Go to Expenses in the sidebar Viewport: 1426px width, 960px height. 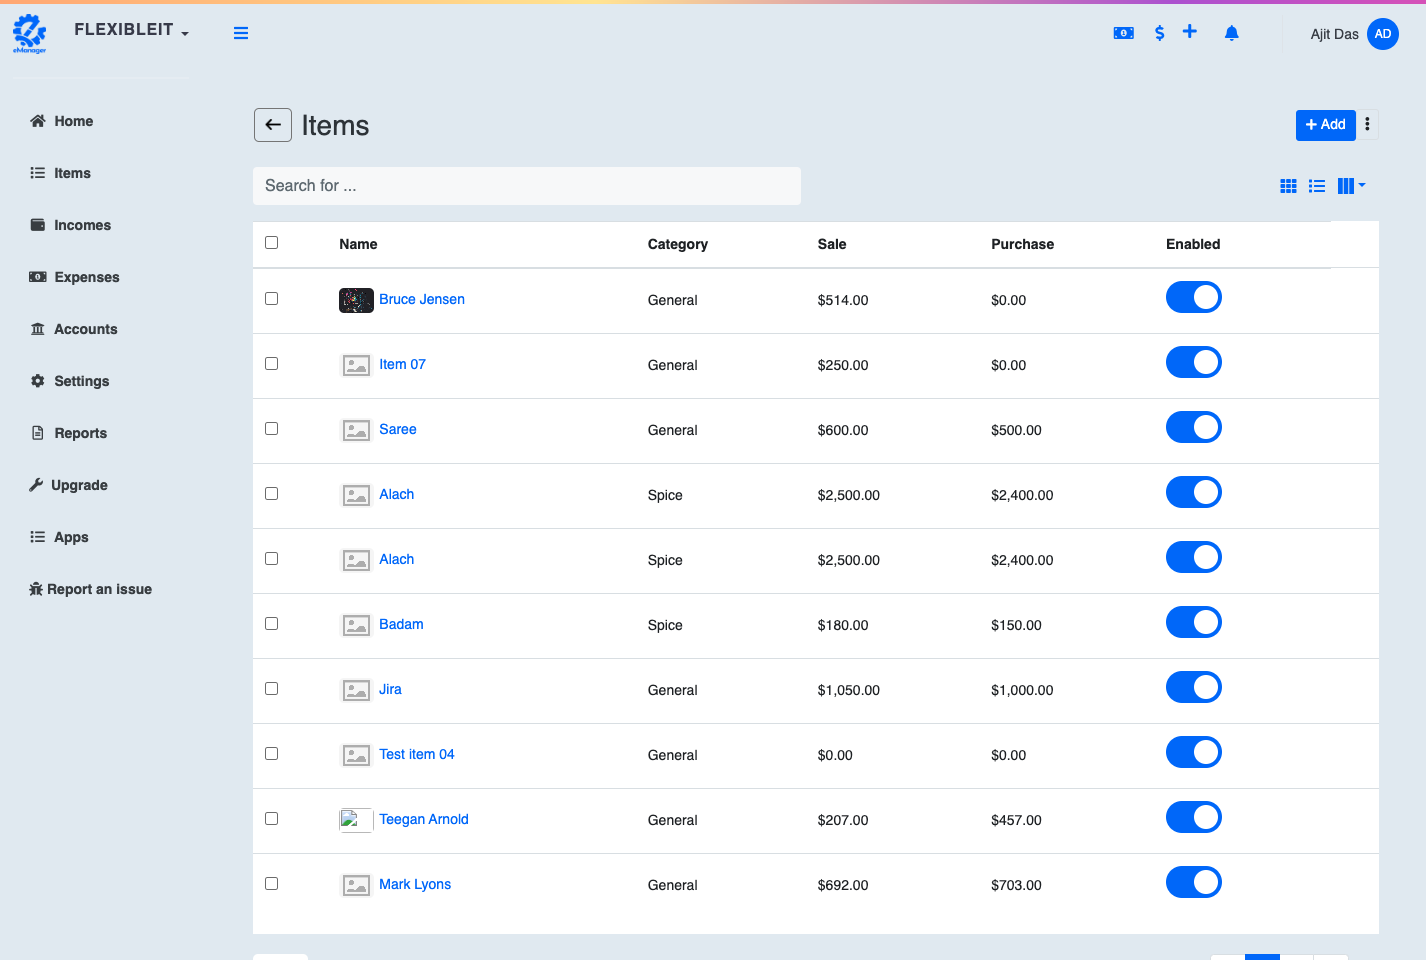coord(86,277)
